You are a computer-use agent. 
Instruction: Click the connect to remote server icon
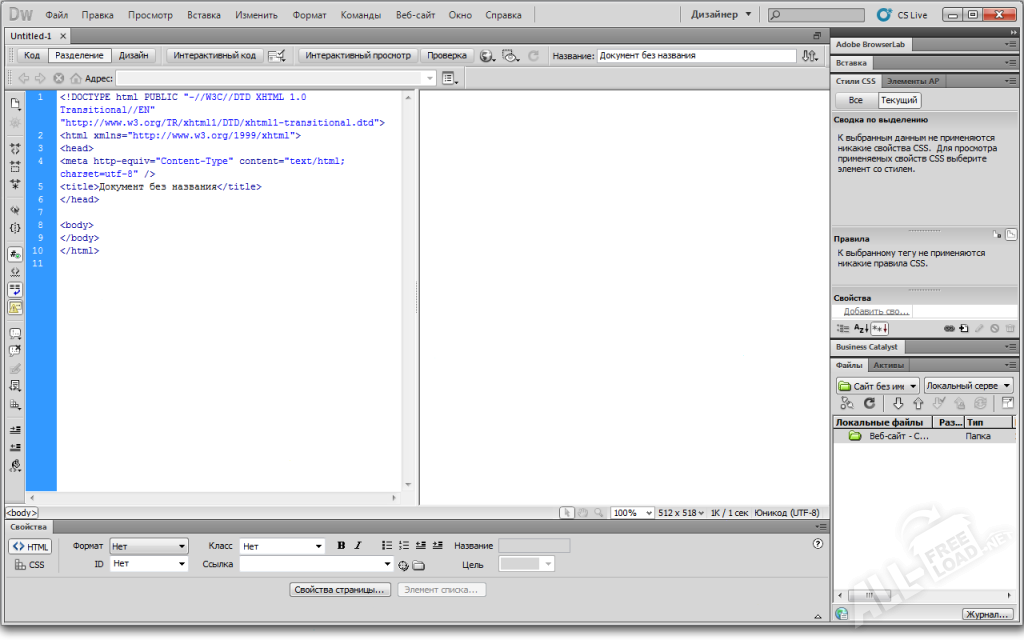click(846, 404)
